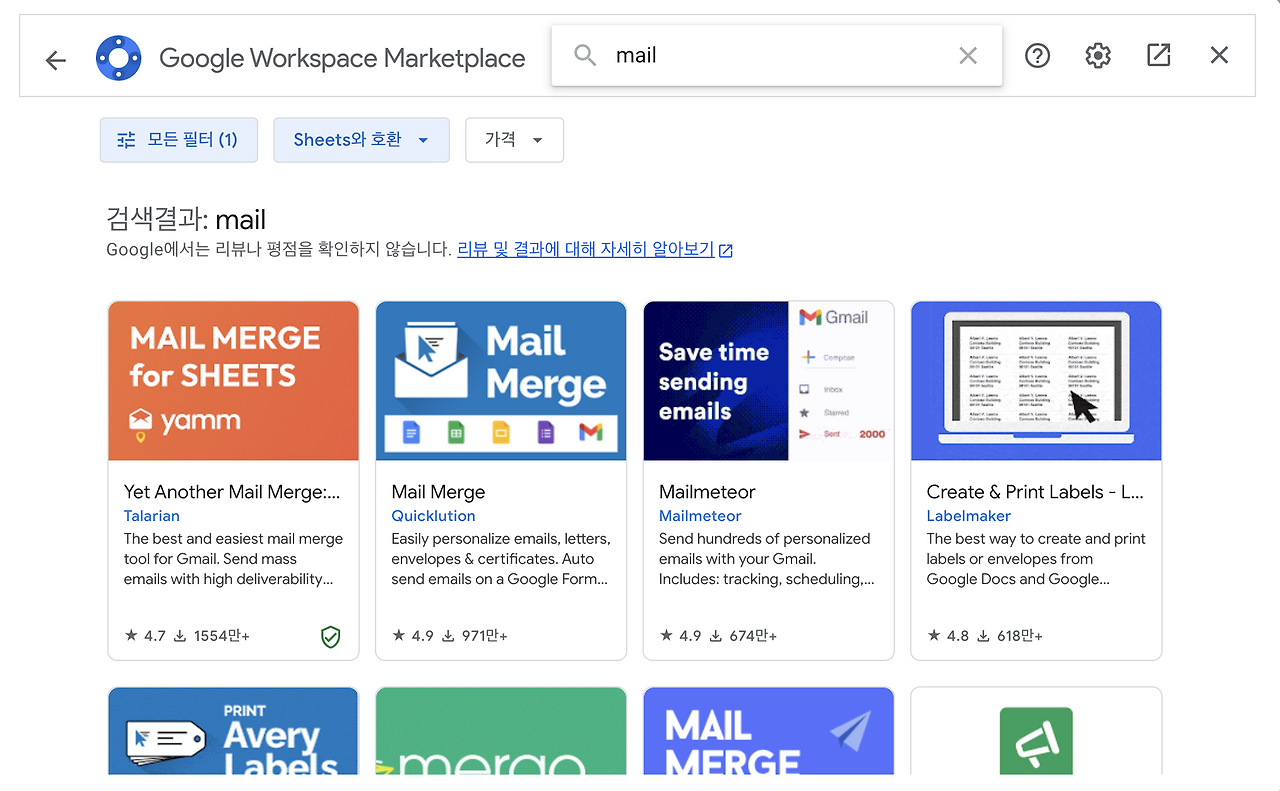
Task: Open the Labelmaker developer link
Action: pos(969,516)
